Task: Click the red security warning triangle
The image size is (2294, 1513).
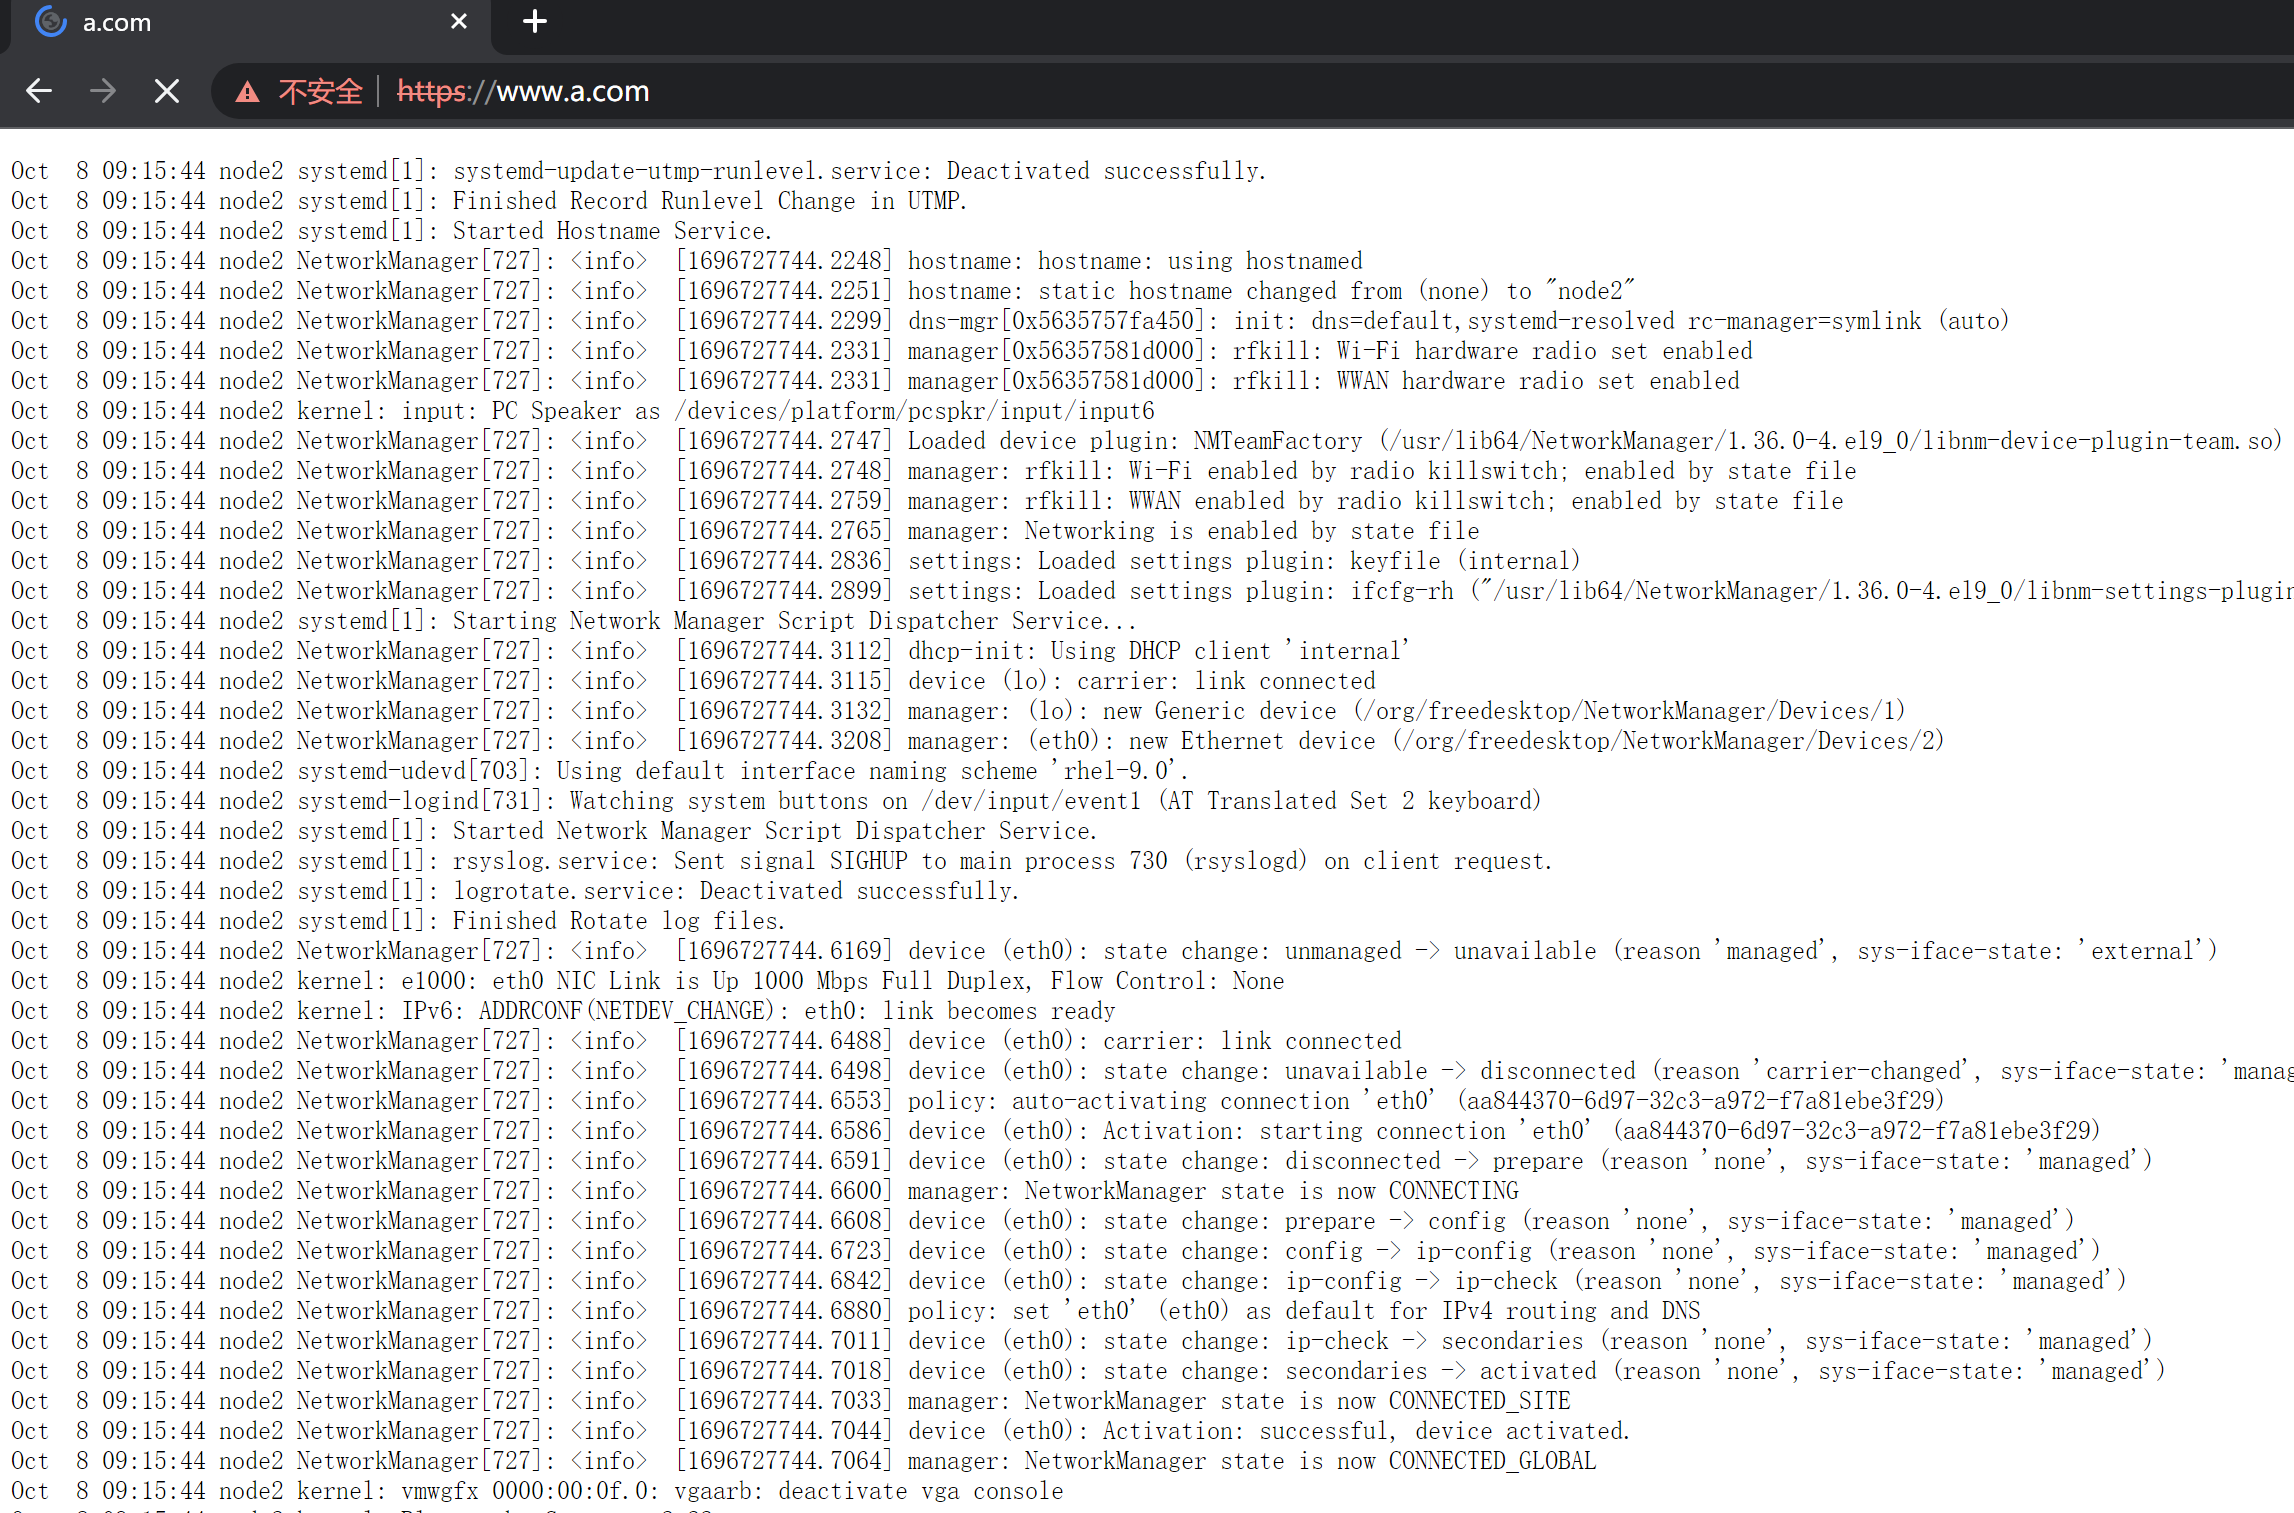Action: [x=247, y=92]
